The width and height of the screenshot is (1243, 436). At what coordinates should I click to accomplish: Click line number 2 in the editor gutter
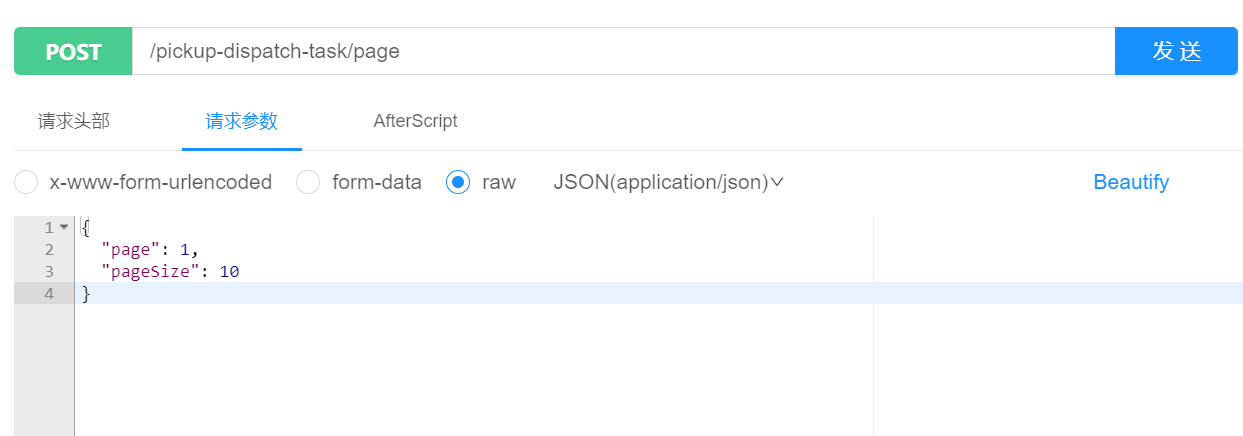point(49,249)
